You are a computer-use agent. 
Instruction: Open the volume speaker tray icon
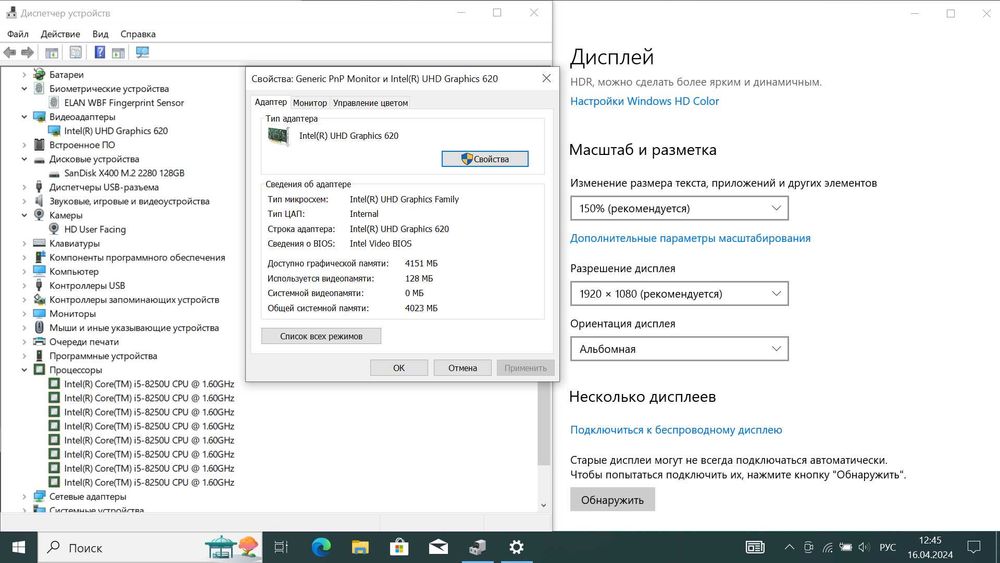(864, 547)
